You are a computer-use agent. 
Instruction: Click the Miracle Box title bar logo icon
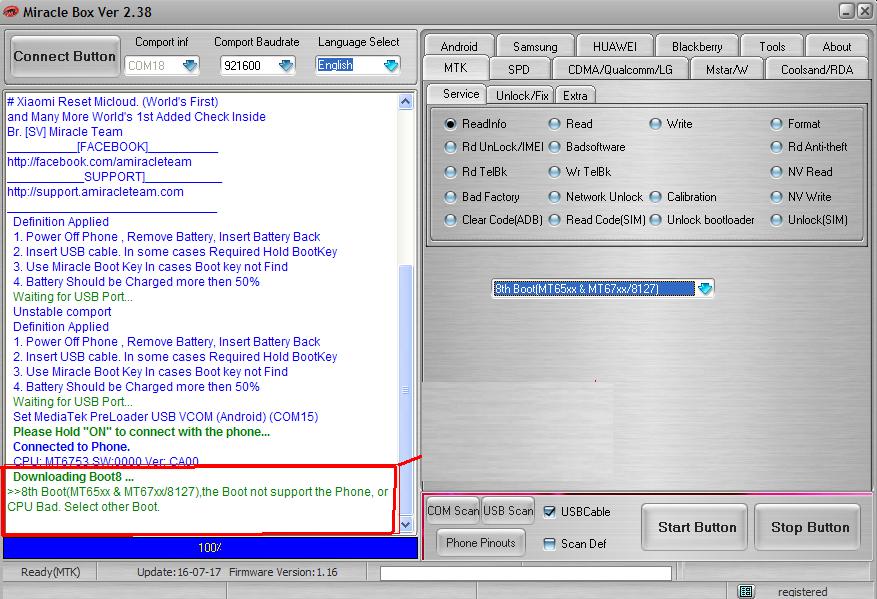(x=11, y=12)
